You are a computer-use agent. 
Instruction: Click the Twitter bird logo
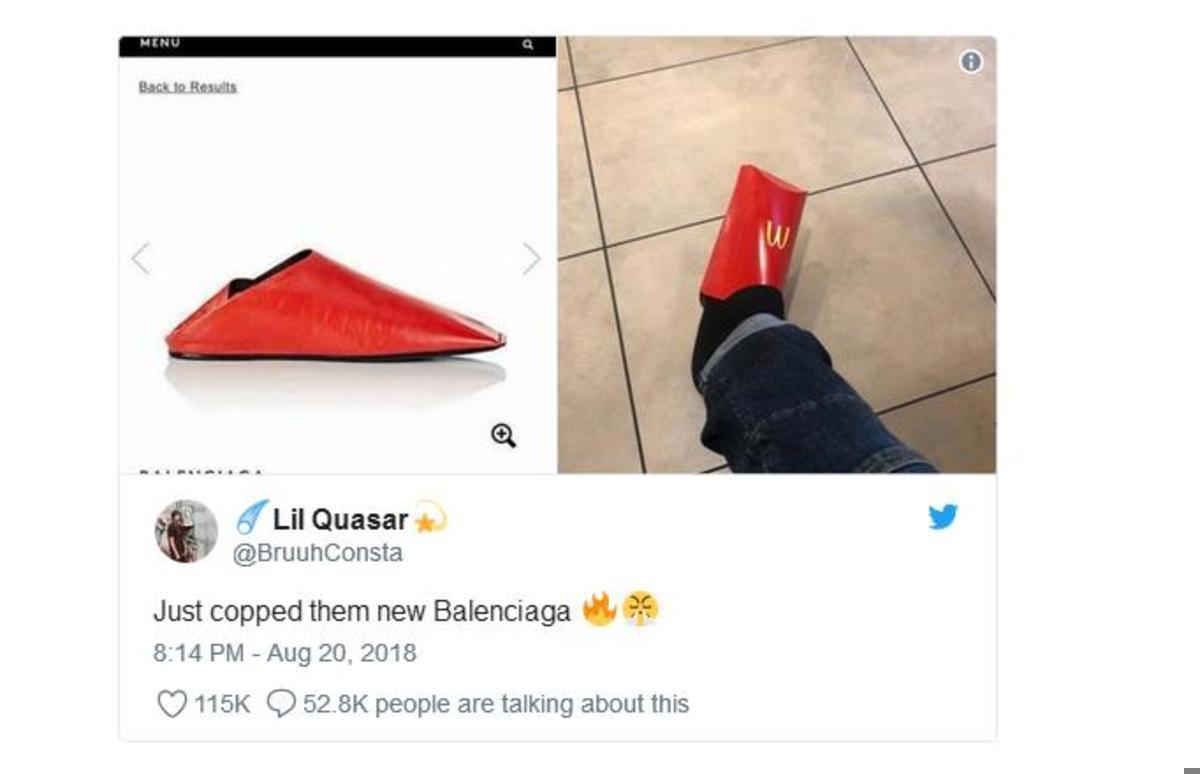[943, 517]
